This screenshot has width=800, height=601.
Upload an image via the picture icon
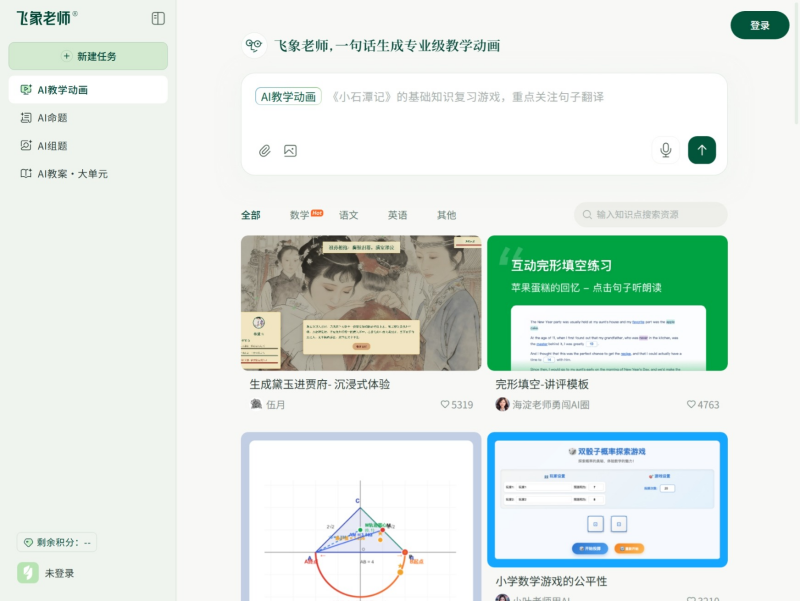pyautogui.click(x=290, y=150)
